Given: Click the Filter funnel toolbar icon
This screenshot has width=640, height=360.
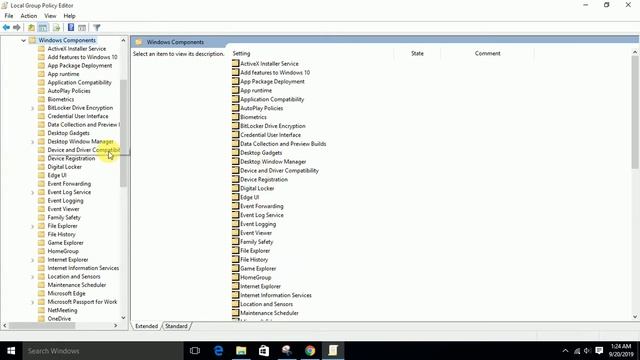Looking at the screenshot, I should (x=97, y=27).
